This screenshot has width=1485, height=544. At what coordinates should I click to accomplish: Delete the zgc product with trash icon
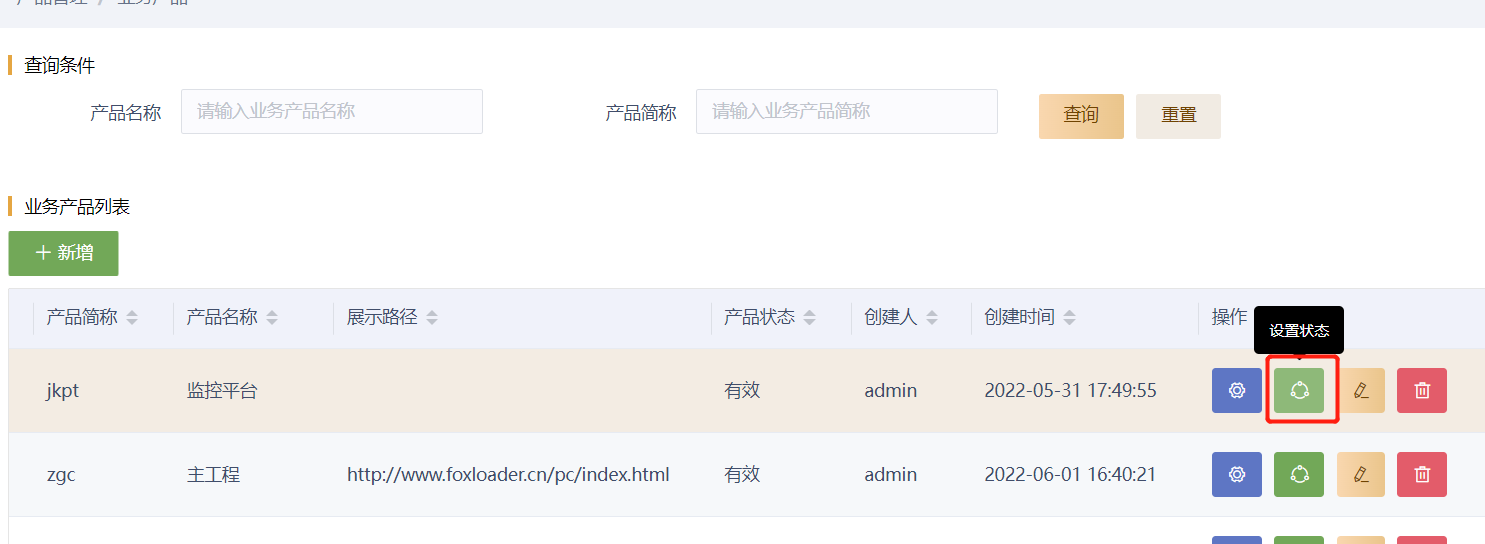(1422, 475)
